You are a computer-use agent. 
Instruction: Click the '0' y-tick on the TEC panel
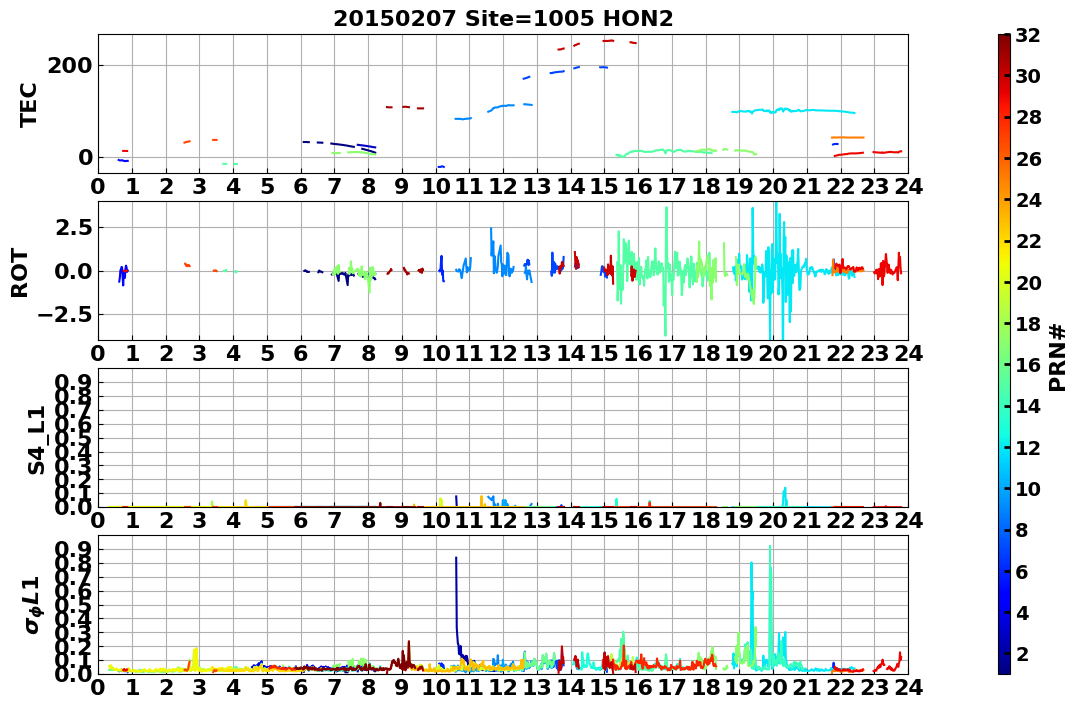point(85,157)
